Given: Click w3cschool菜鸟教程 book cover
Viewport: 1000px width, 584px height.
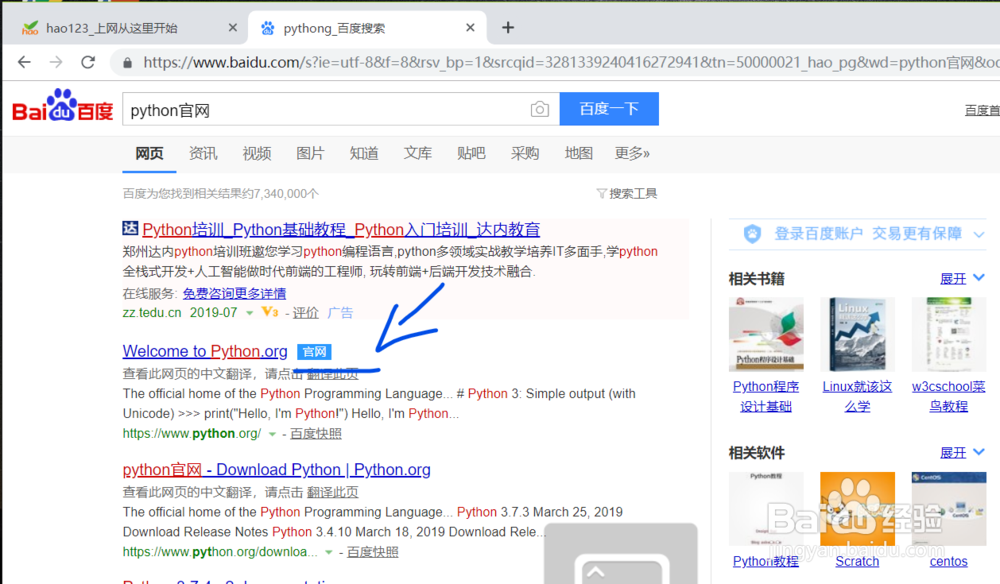Looking at the screenshot, I should [x=948, y=334].
